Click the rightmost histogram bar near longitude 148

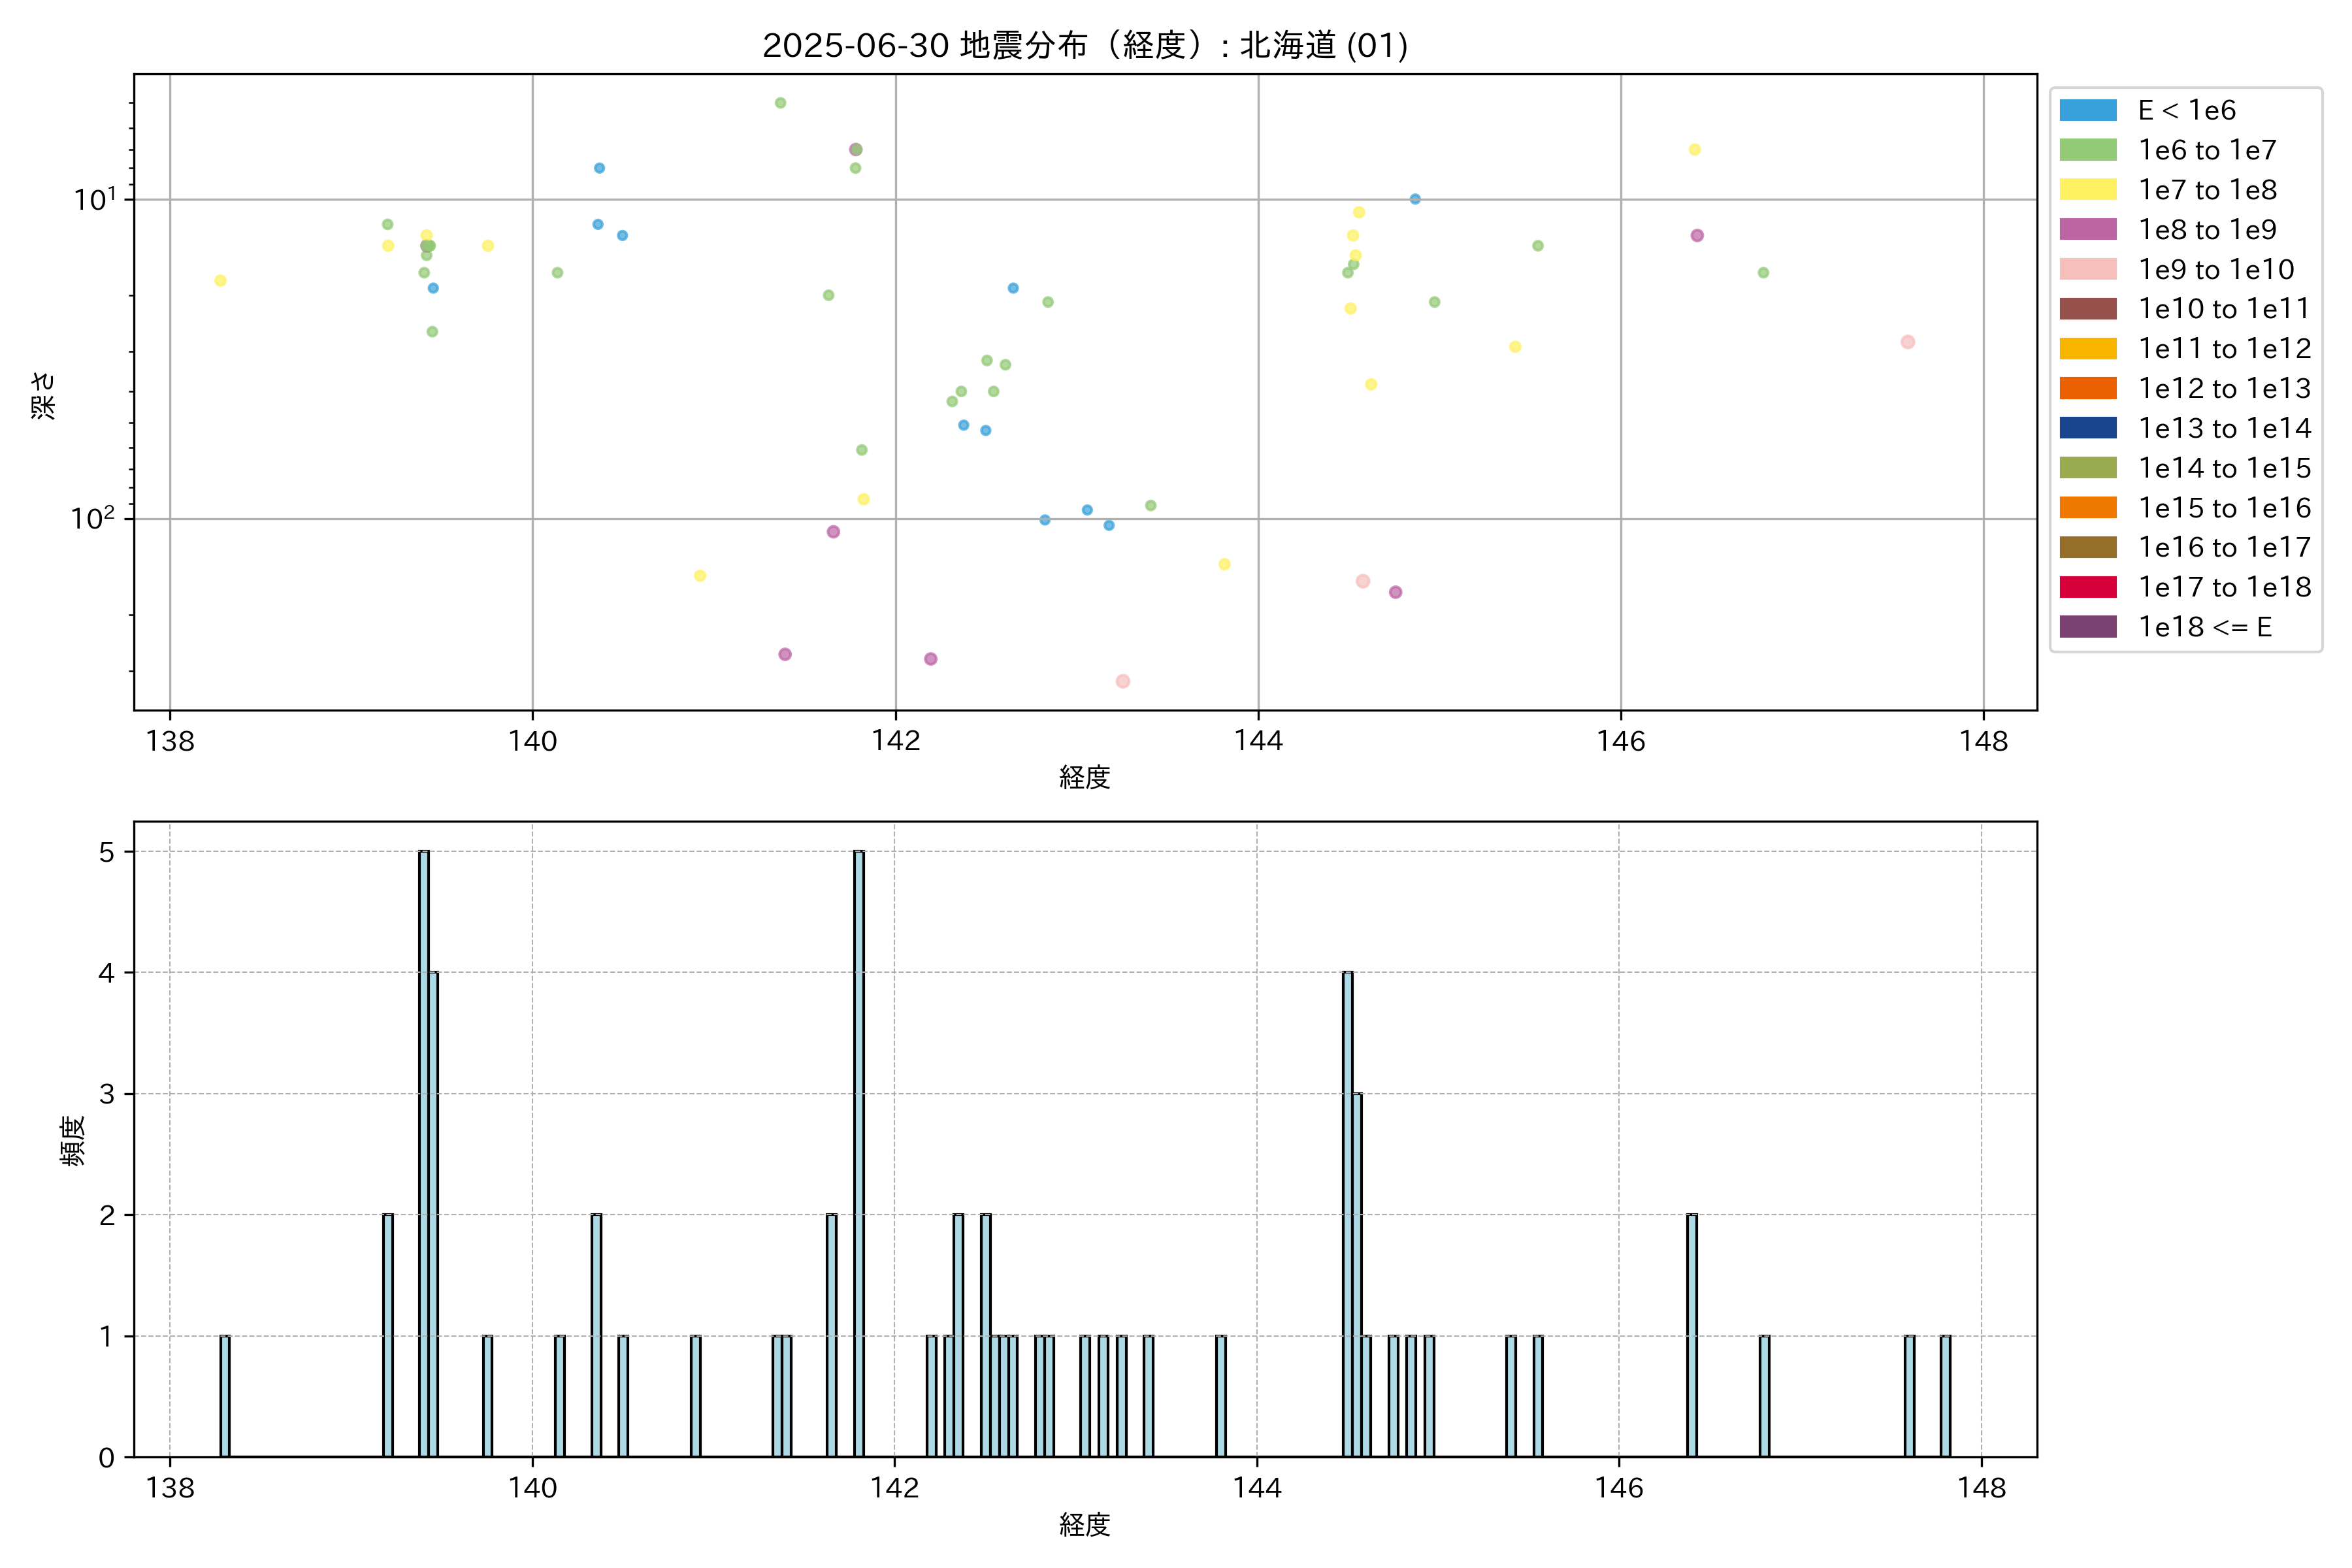pyautogui.click(x=1945, y=1396)
